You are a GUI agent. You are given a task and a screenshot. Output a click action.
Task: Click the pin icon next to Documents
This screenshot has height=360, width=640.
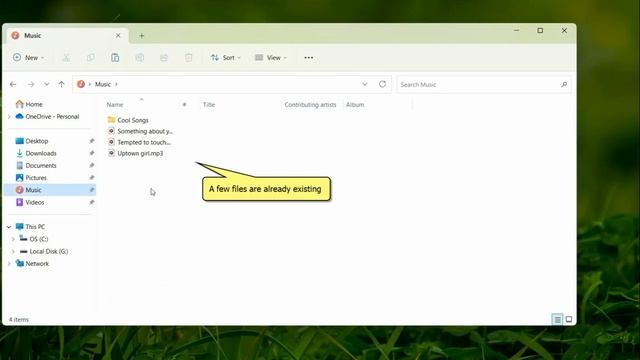pyautogui.click(x=92, y=166)
